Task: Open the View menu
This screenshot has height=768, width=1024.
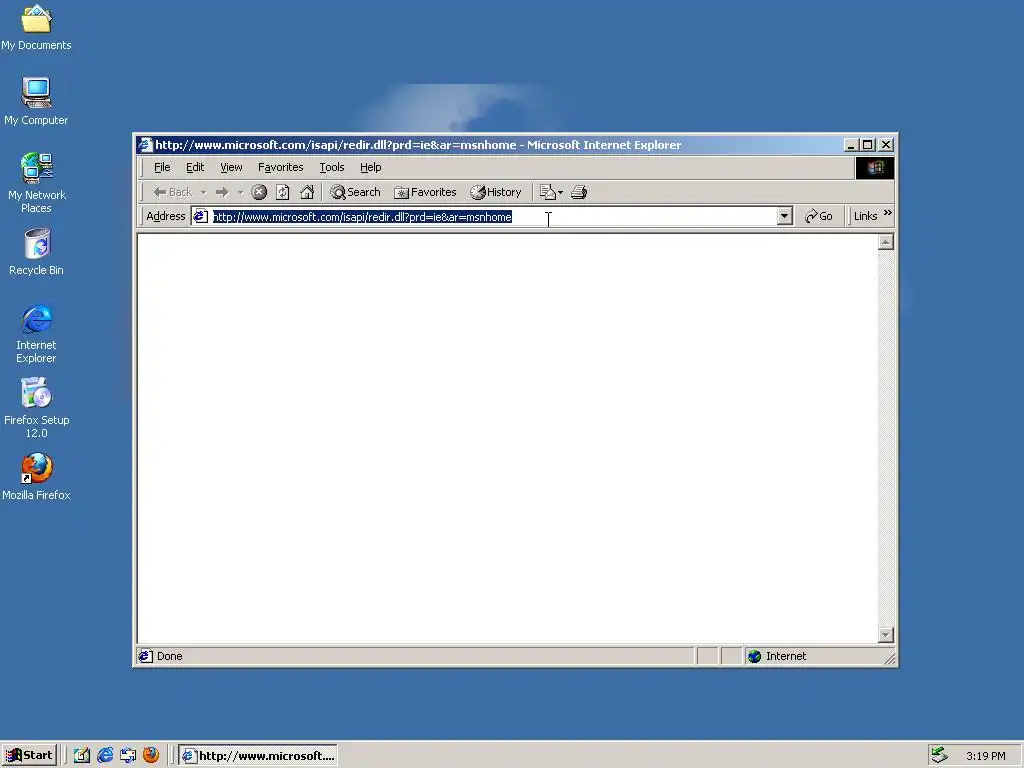Action: 231,167
